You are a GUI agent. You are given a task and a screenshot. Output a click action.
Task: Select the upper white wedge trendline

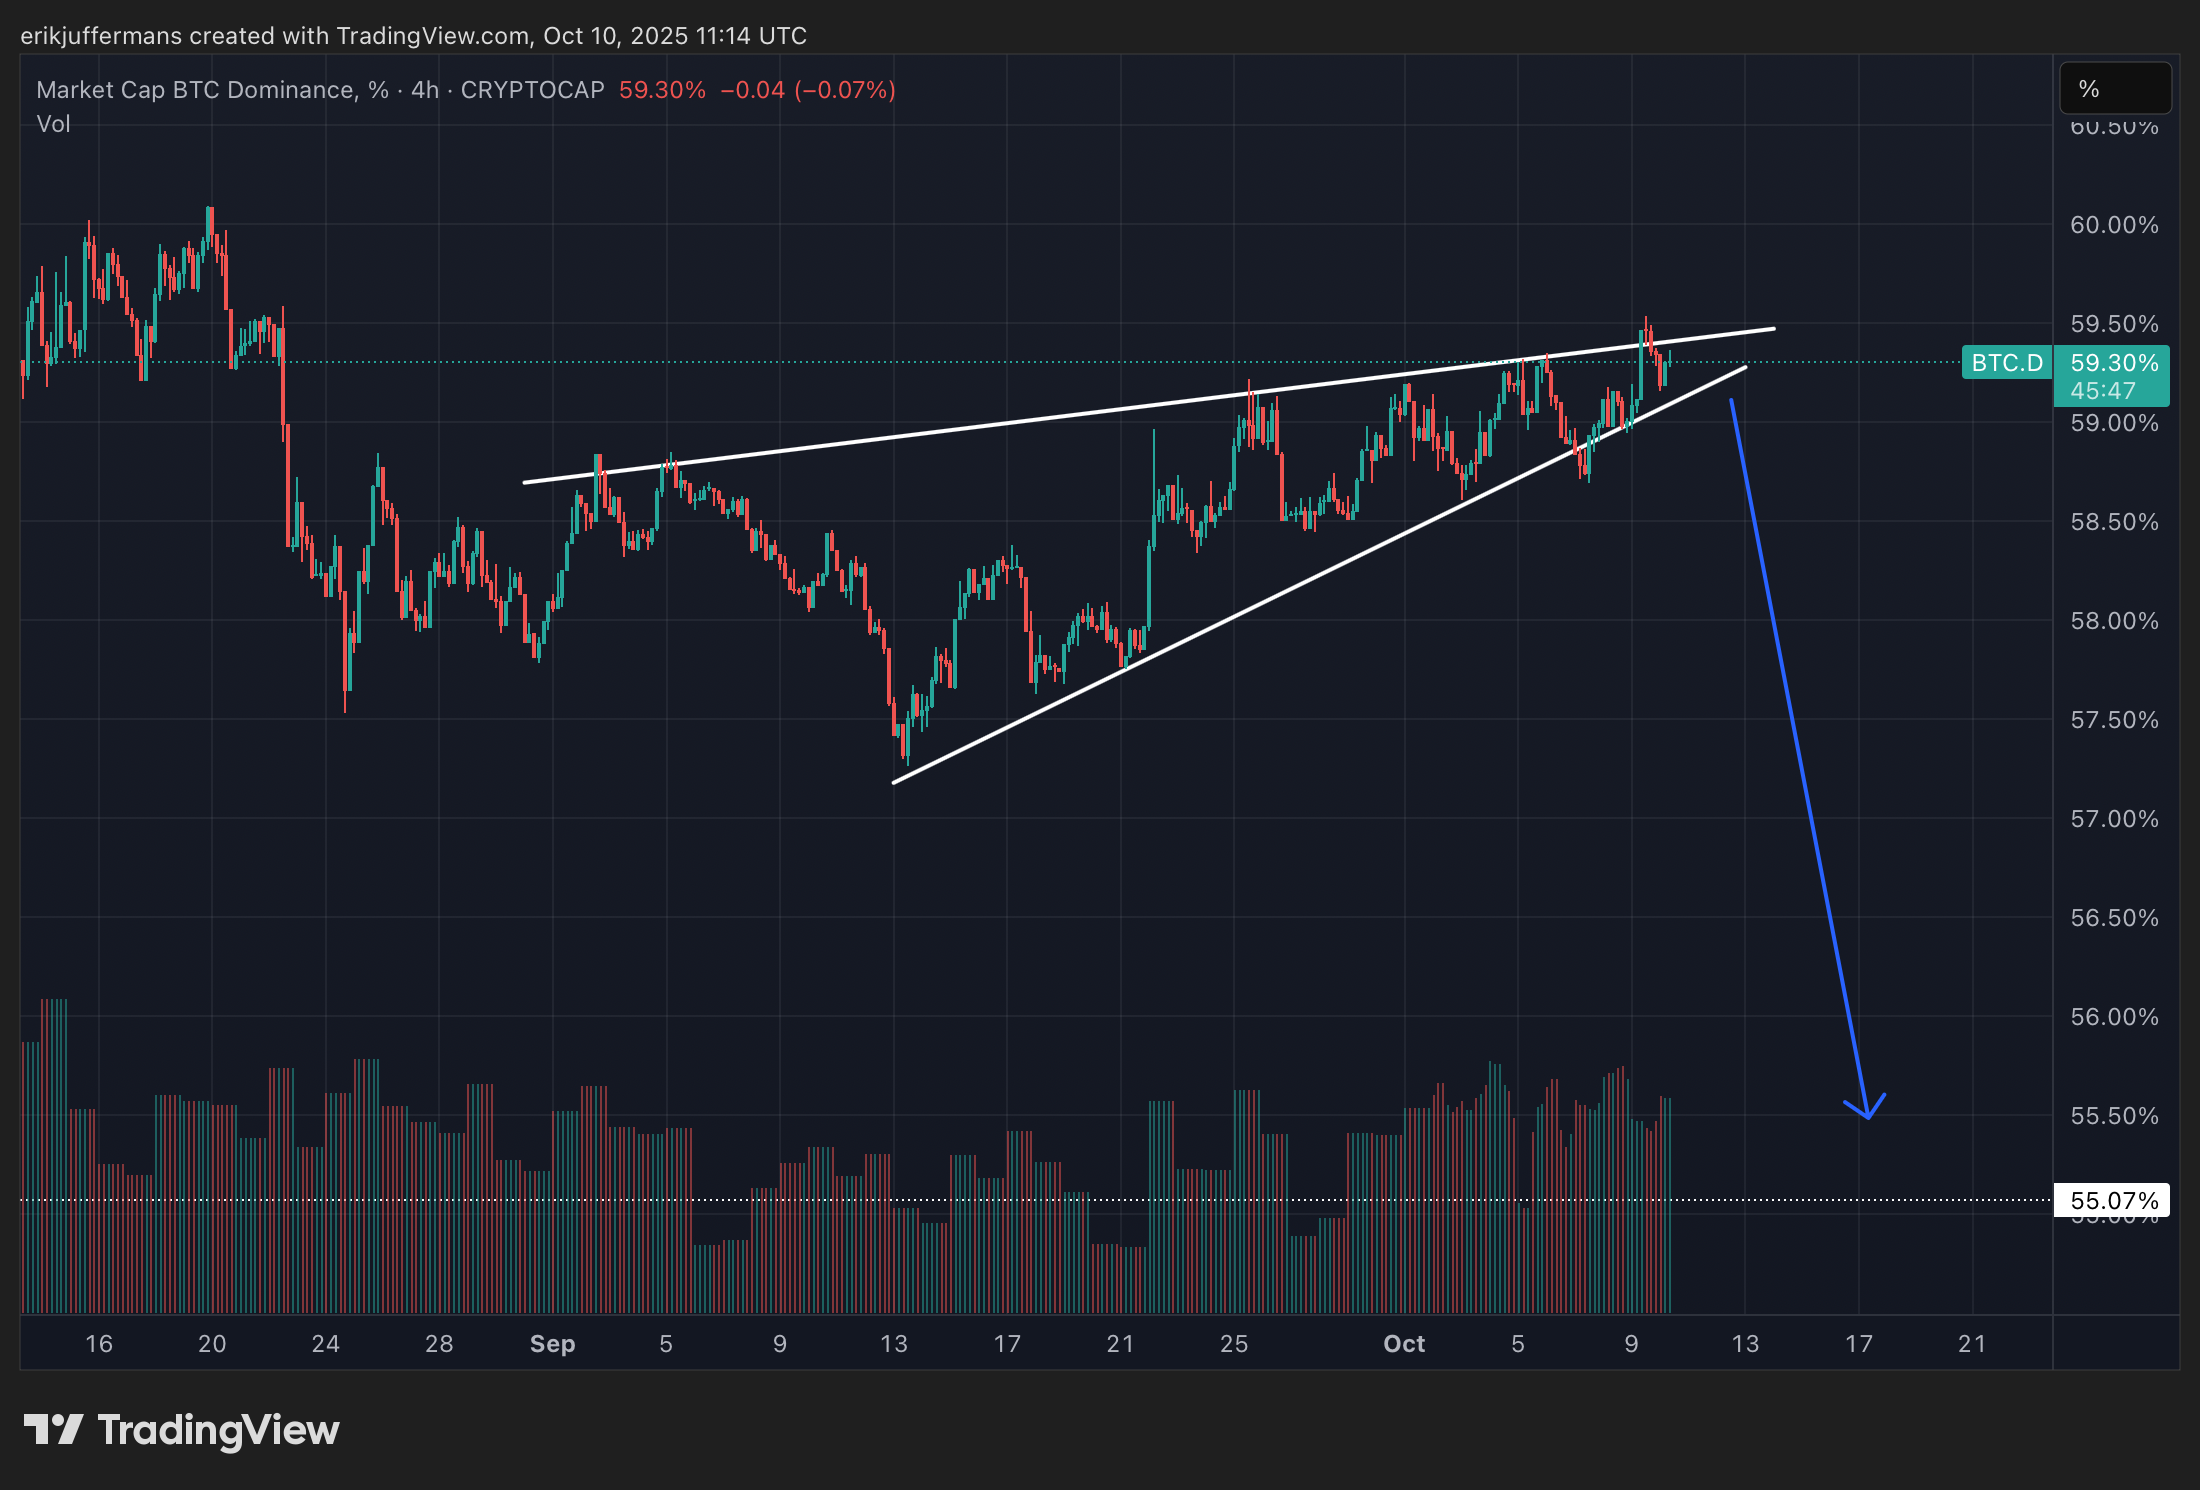pos(1000,423)
